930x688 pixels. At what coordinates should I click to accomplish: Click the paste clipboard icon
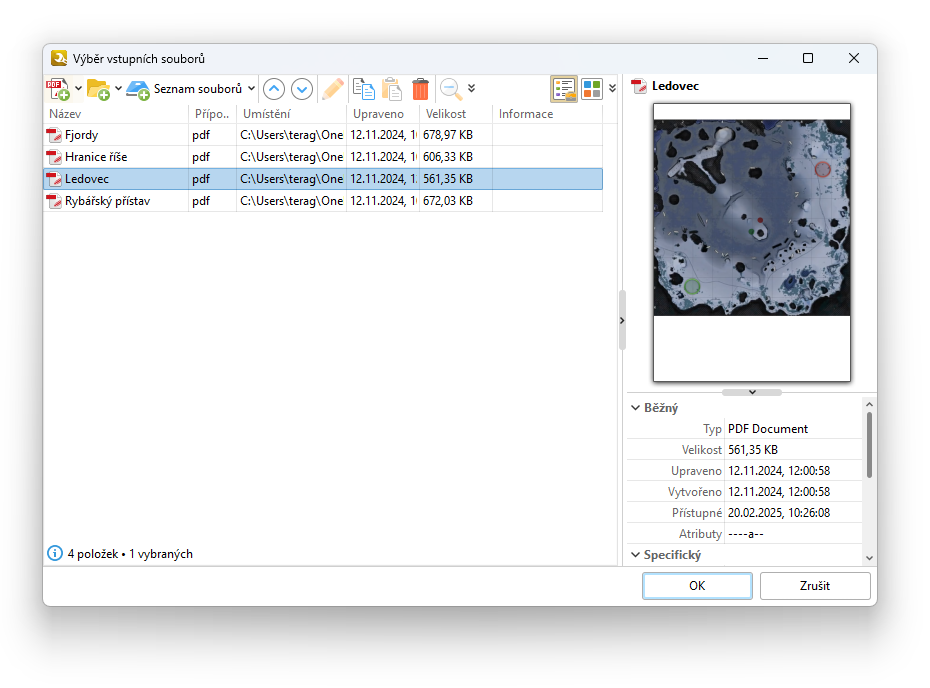[x=391, y=89]
